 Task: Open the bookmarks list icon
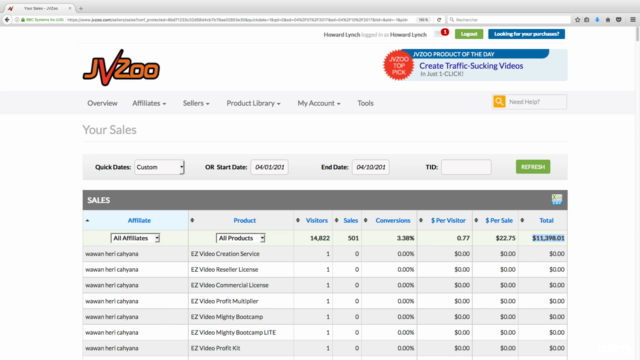pos(587,20)
